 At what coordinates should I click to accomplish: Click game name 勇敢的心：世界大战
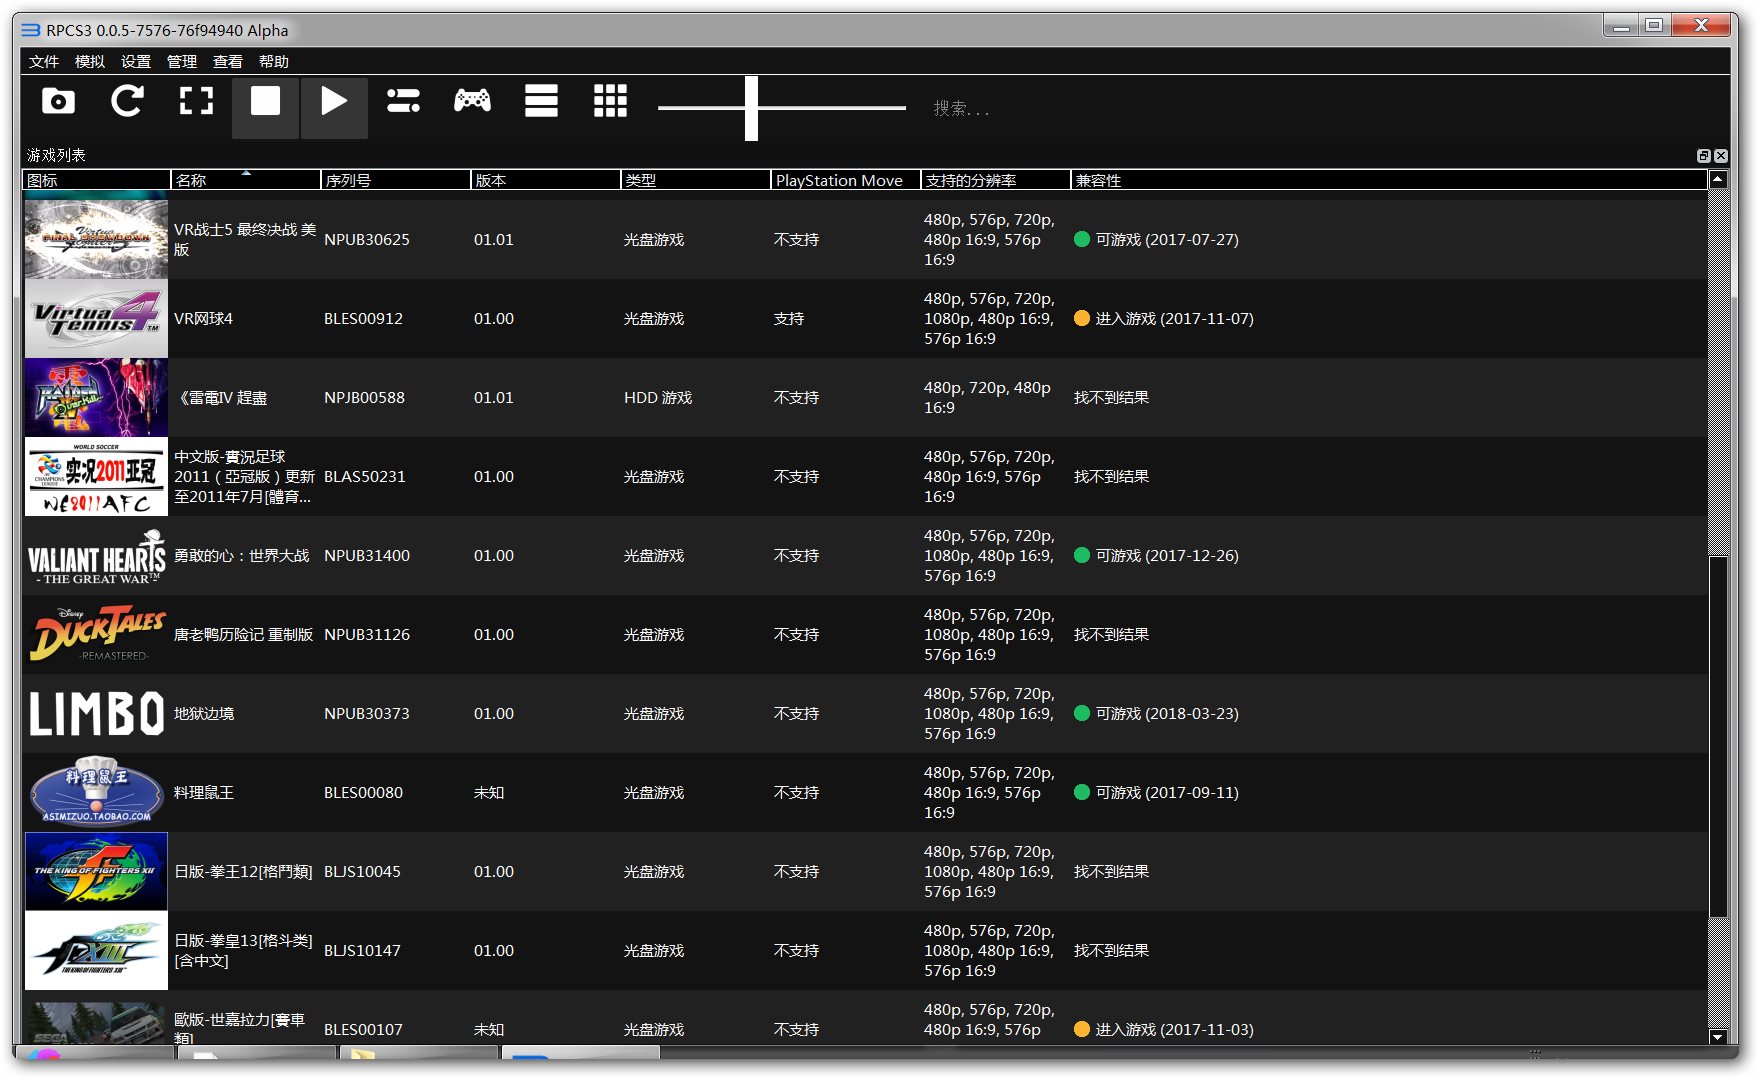242,556
